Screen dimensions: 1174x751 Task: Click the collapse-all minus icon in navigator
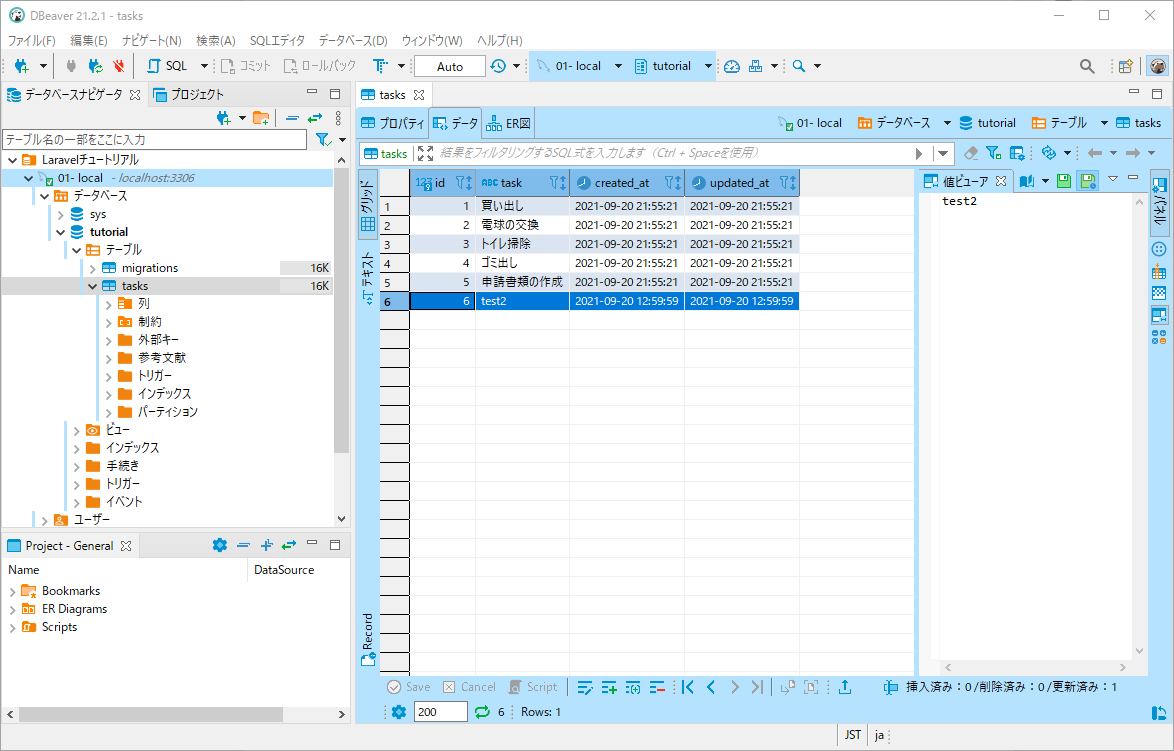(x=292, y=118)
